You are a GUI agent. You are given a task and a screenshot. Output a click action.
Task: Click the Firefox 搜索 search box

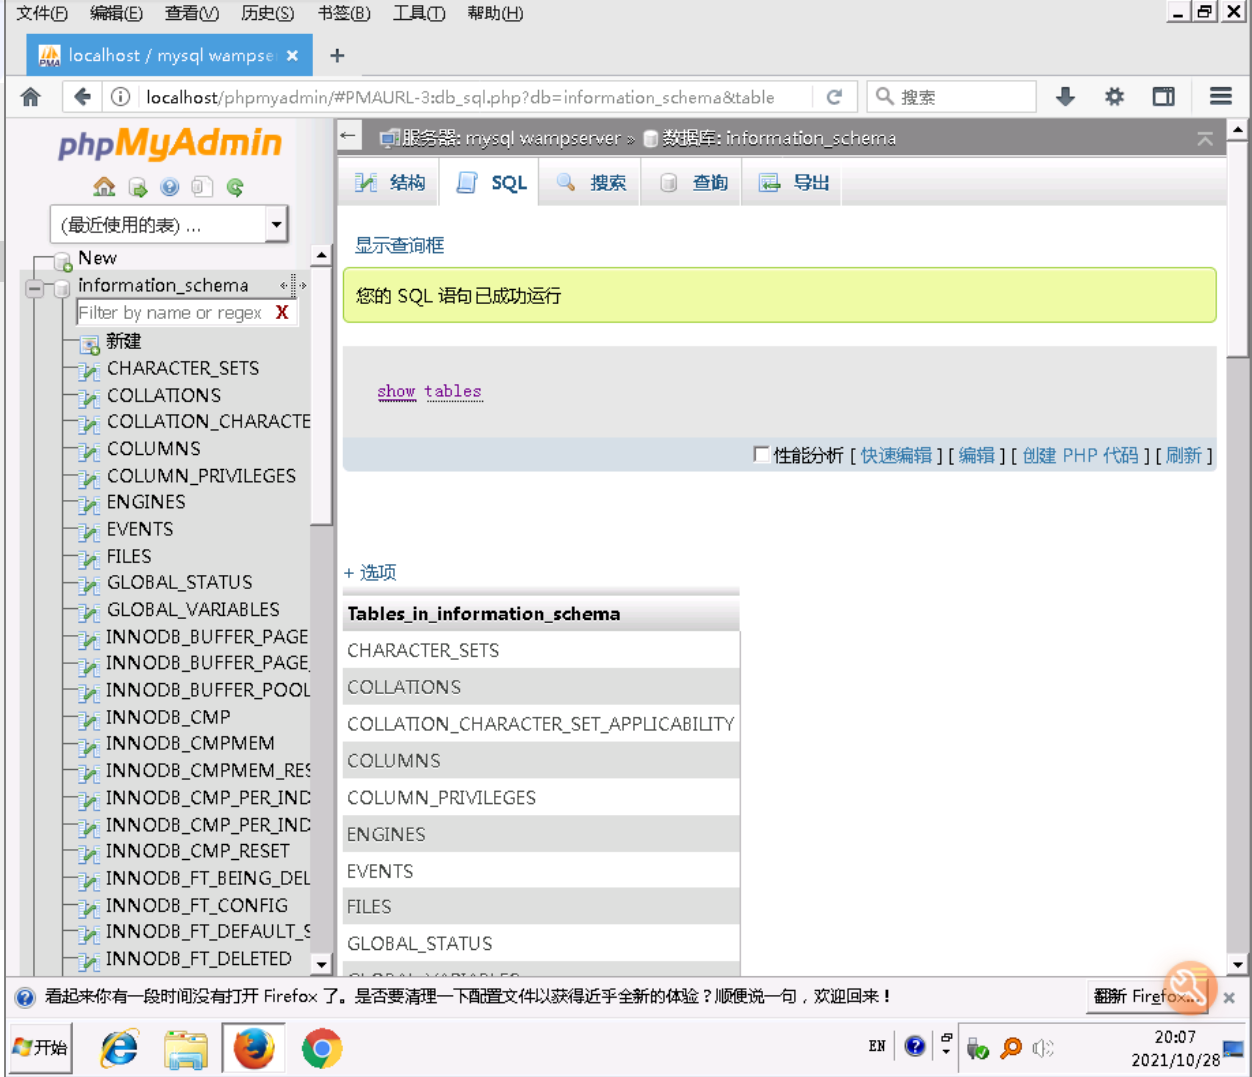click(951, 97)
